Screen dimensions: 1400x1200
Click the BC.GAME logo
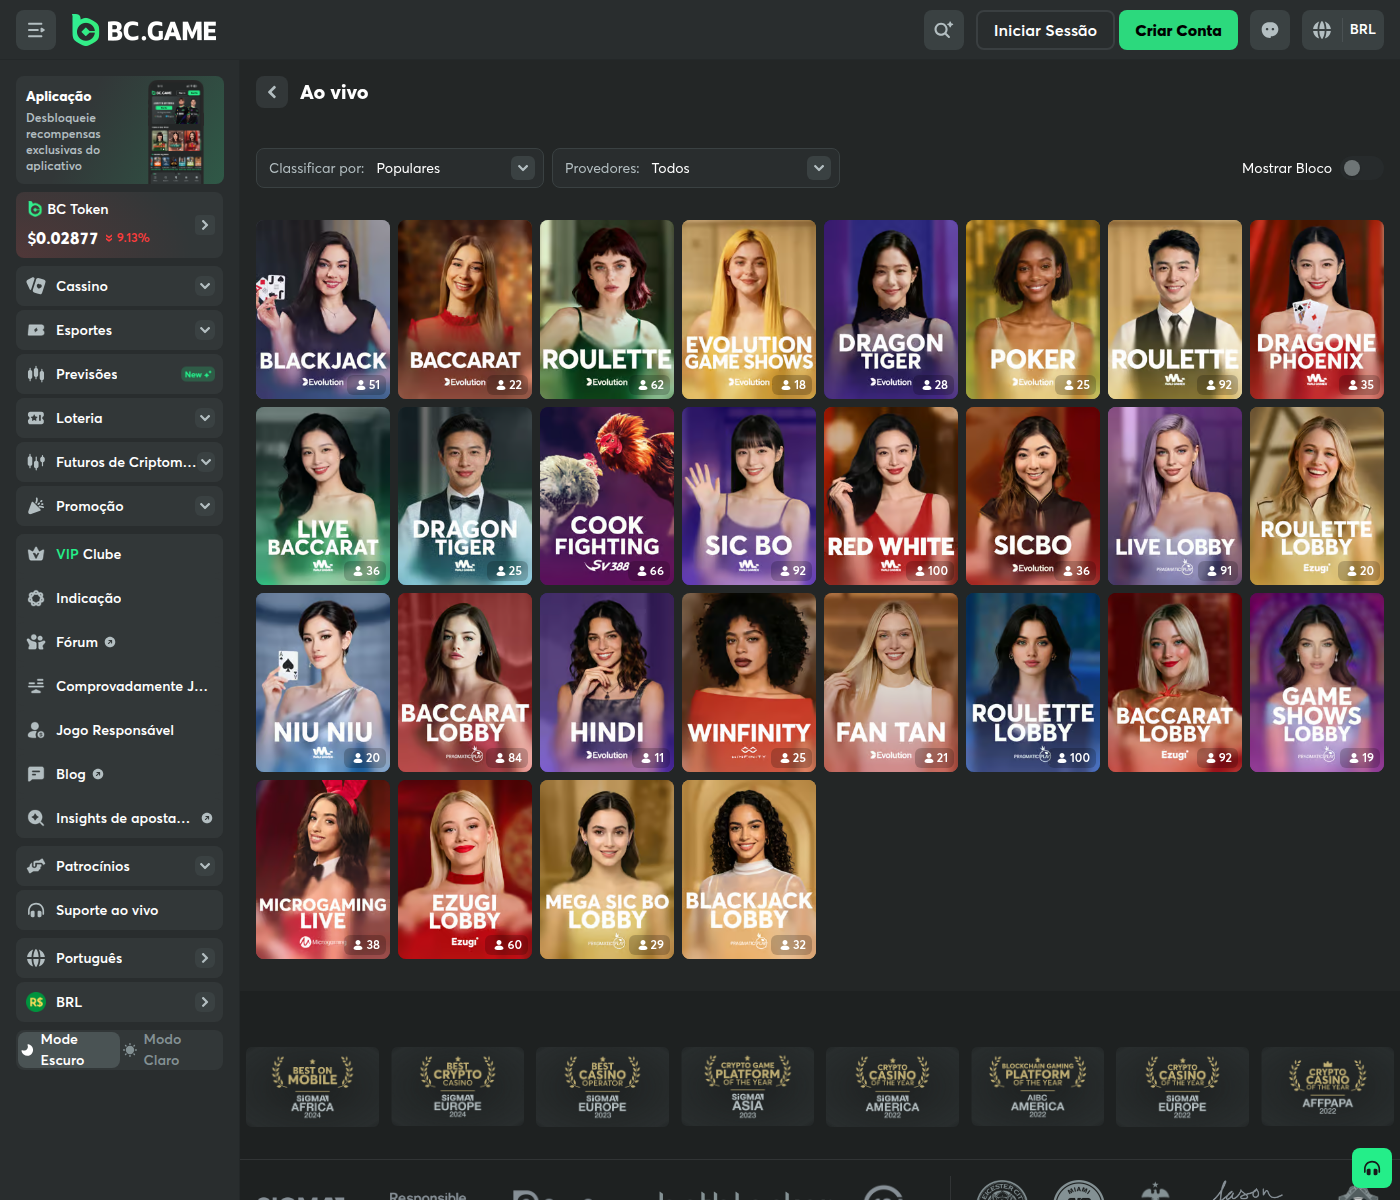click(144, 31)
